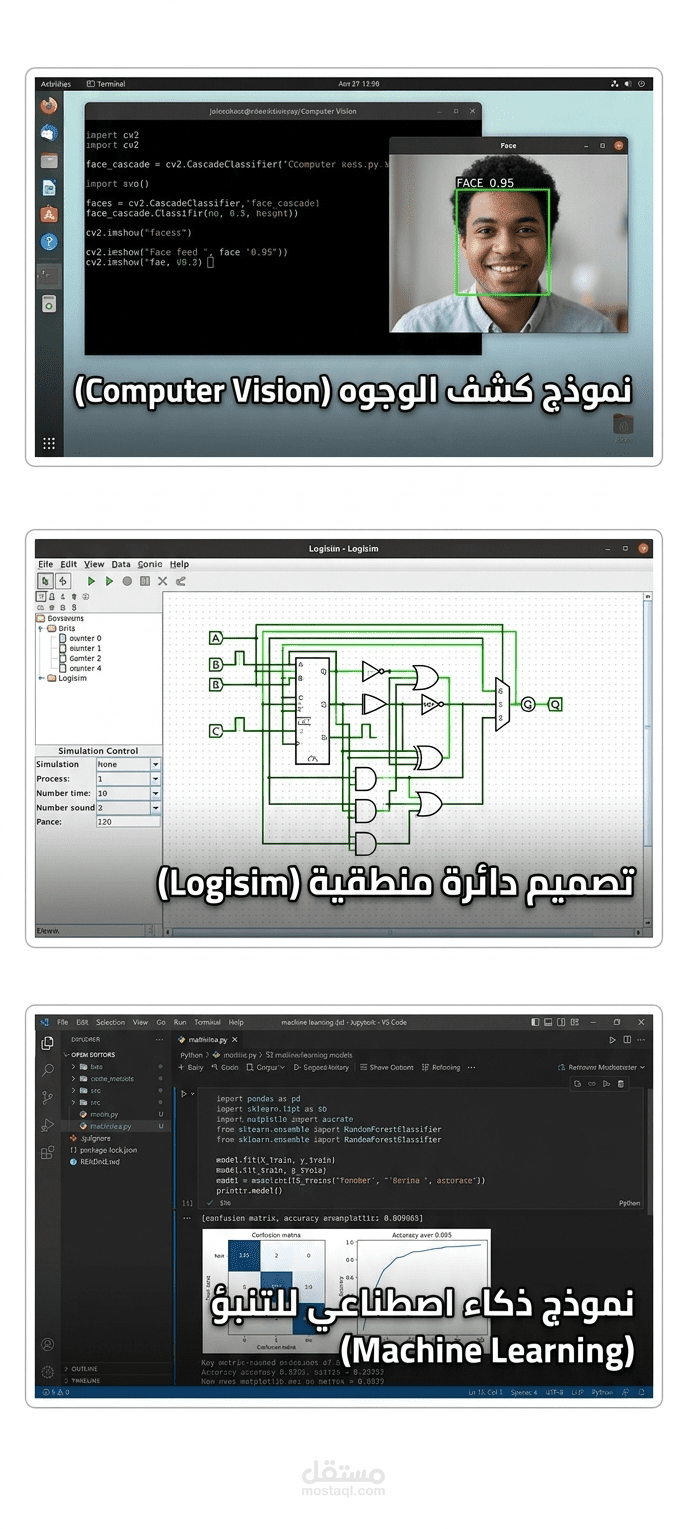This screenshot has width=688, height=1529.
Task: Open the Edit menu in Logisim
Action: (68, 564)
